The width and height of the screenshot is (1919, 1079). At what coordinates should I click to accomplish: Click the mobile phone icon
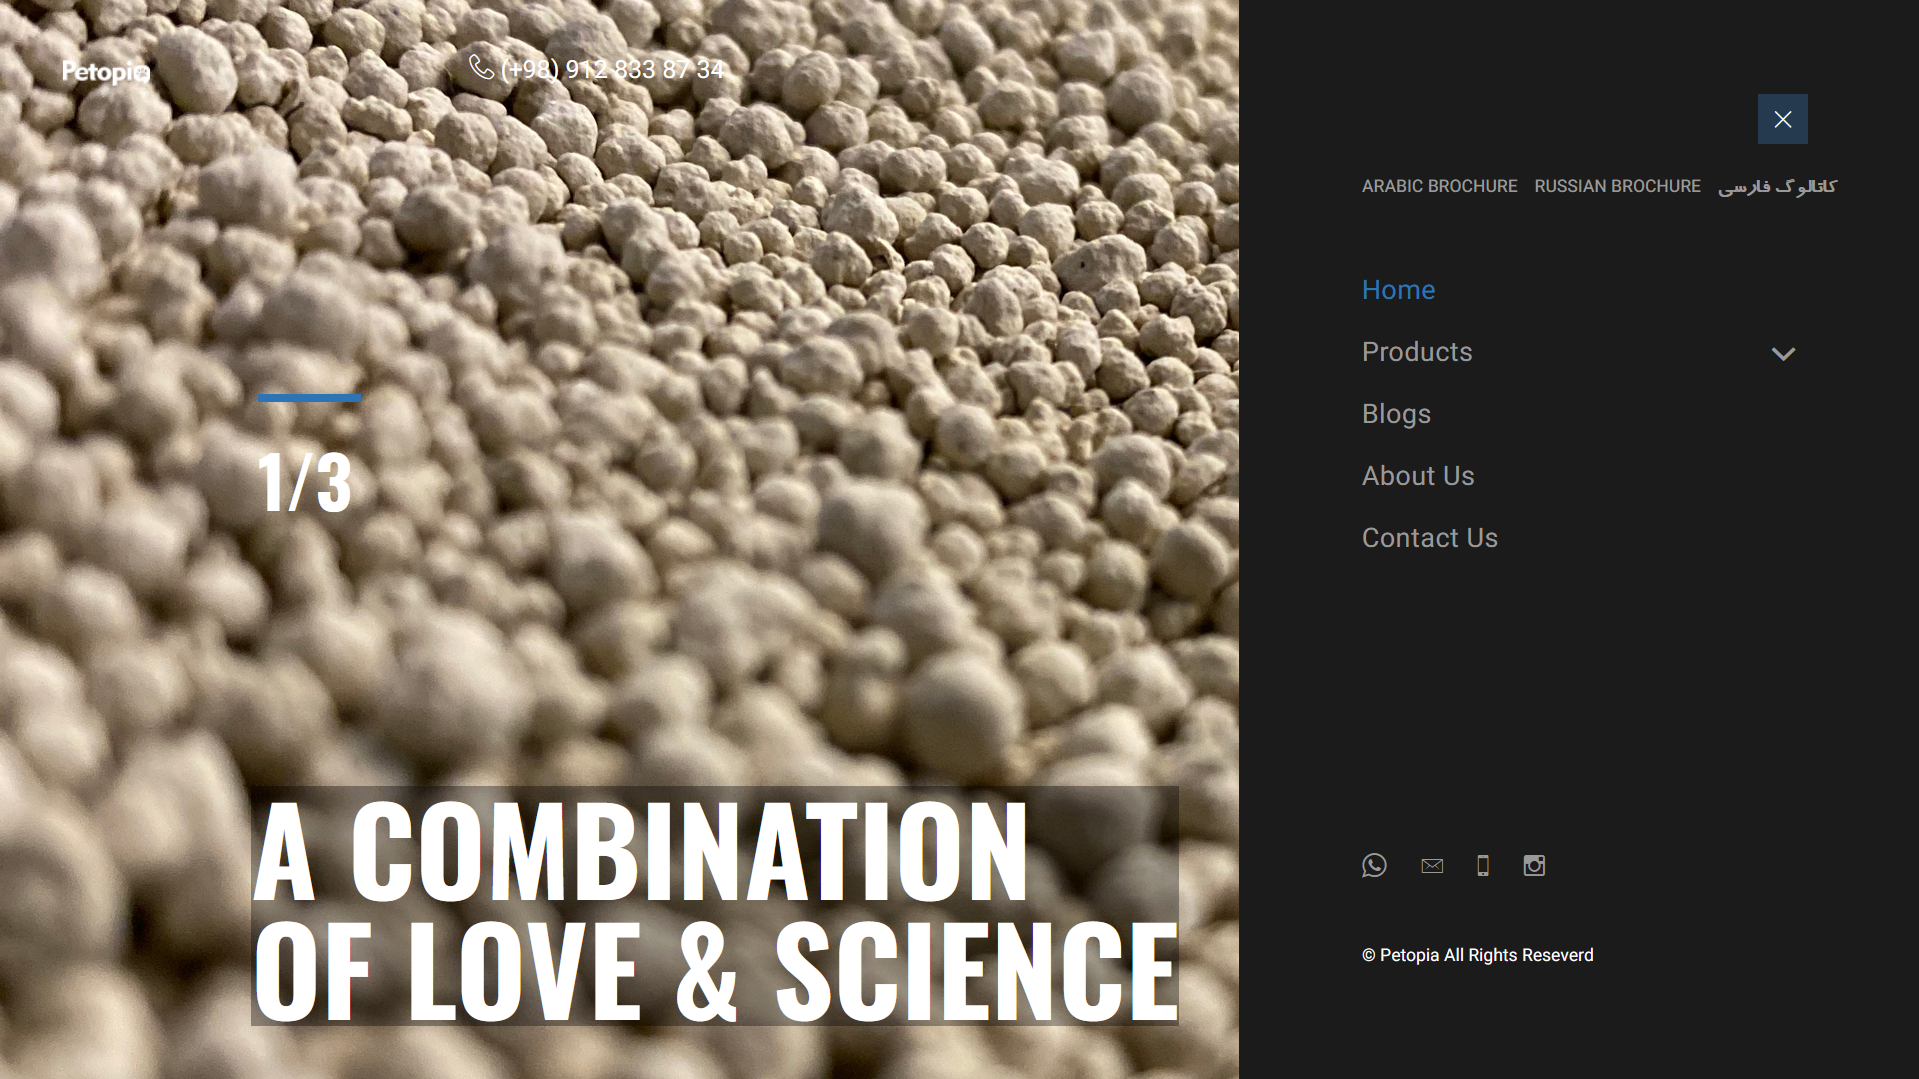point(1483,866)
